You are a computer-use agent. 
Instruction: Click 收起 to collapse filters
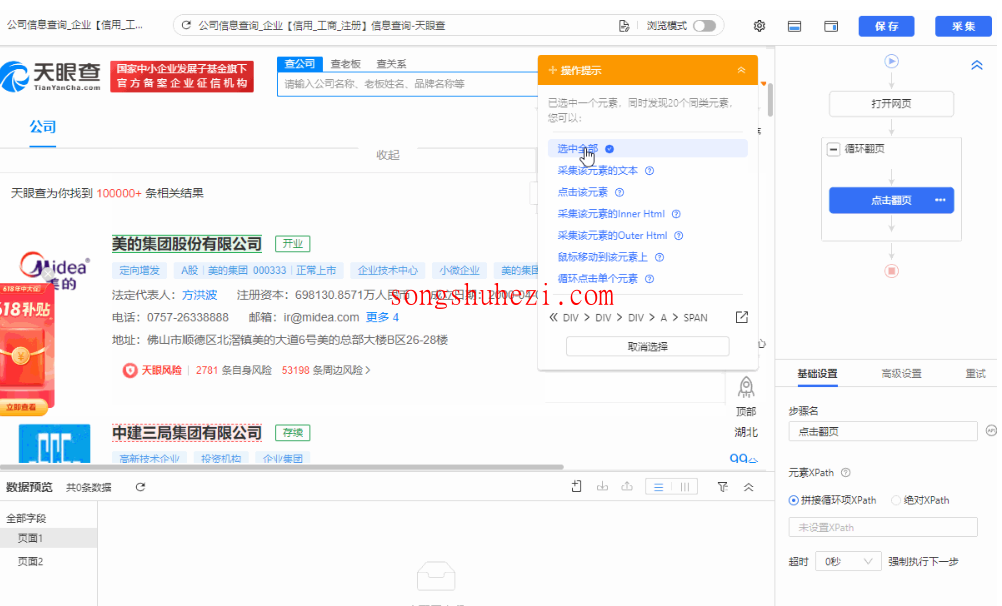click(x=387, y=155)
